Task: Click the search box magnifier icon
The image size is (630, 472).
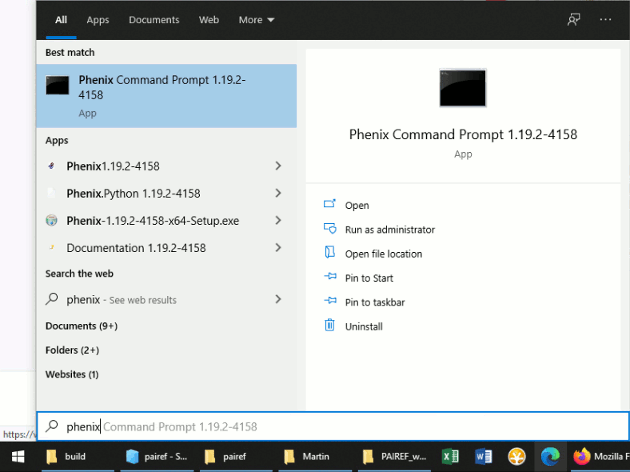Action: pos(52,426)
